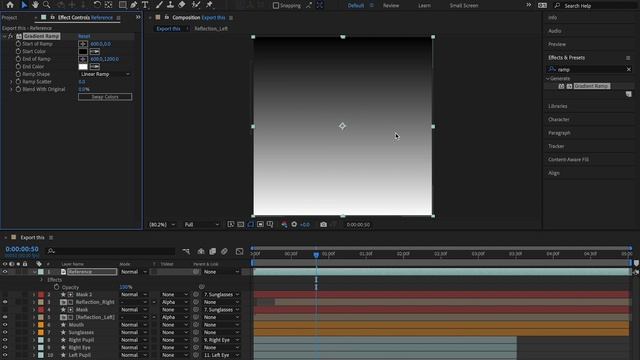The height and width of the screenshot is (360, 640).
Task: Select the Clone Stamp tool
Action: click(171, 5)
